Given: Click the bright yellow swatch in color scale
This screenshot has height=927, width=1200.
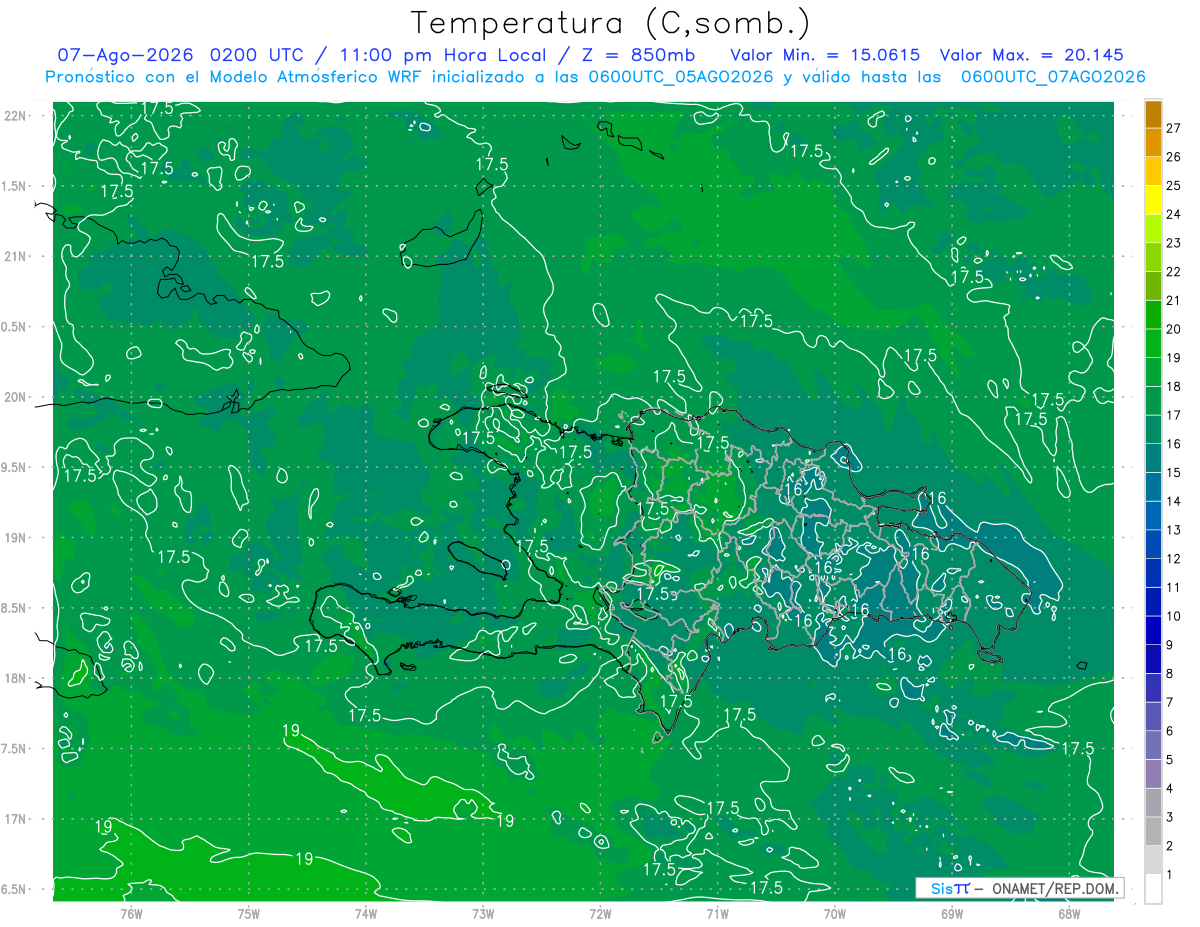Looking at the screenshot, I should (x=1153, y=200).
